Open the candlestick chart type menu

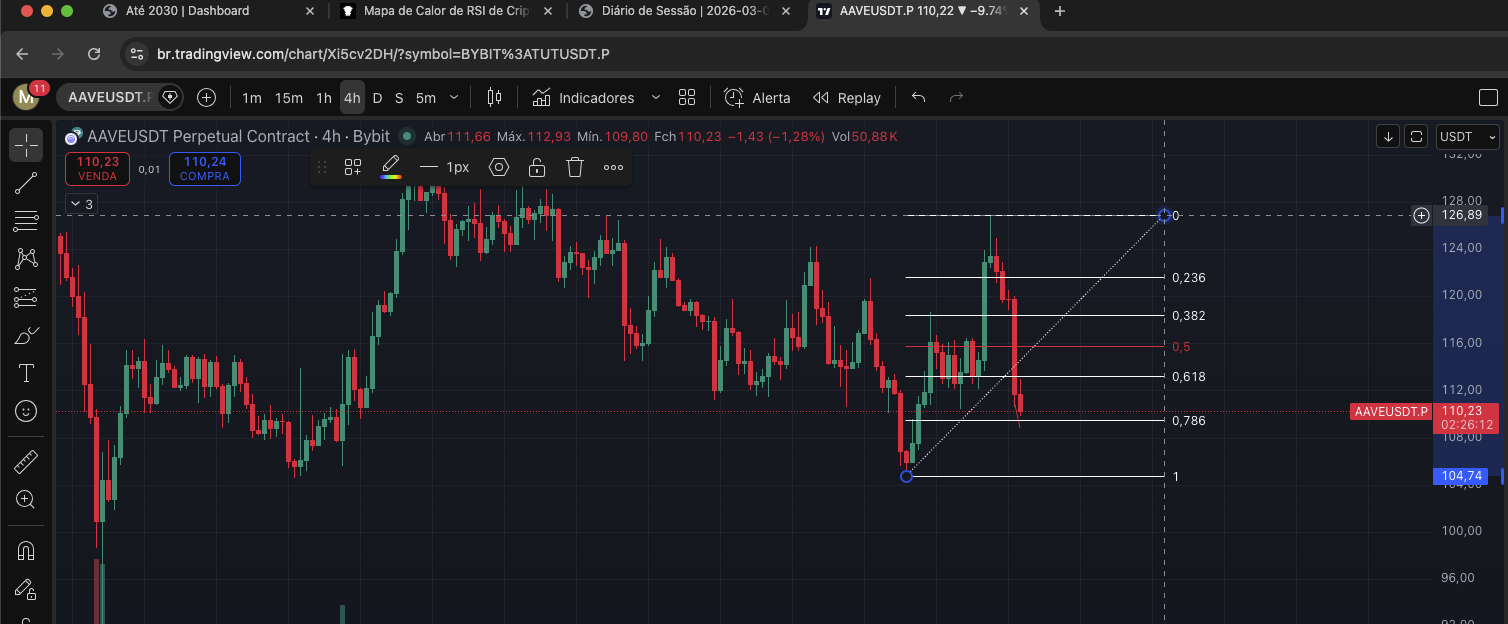click(494, 98)
